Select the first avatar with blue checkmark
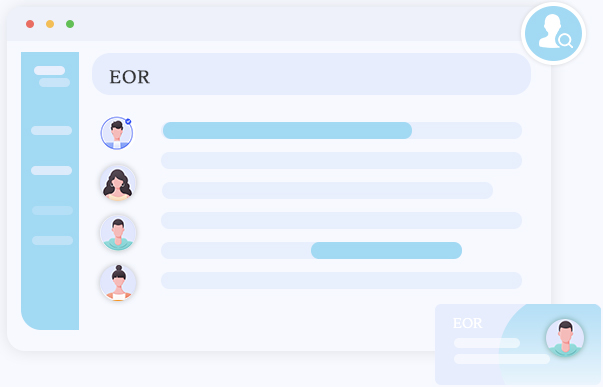Viewport: 603px width, 387px height. coord(117,133)
